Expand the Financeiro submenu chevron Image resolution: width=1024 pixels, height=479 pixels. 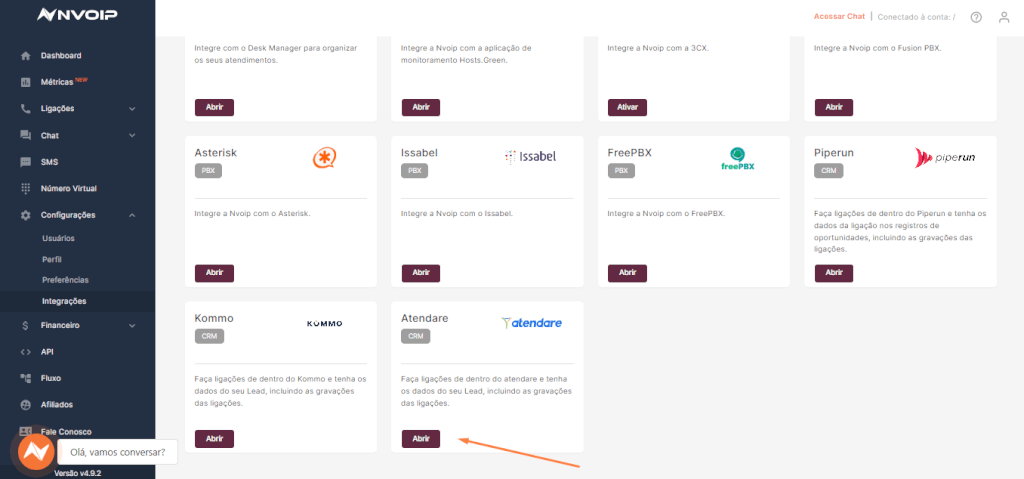click(132, 325)
